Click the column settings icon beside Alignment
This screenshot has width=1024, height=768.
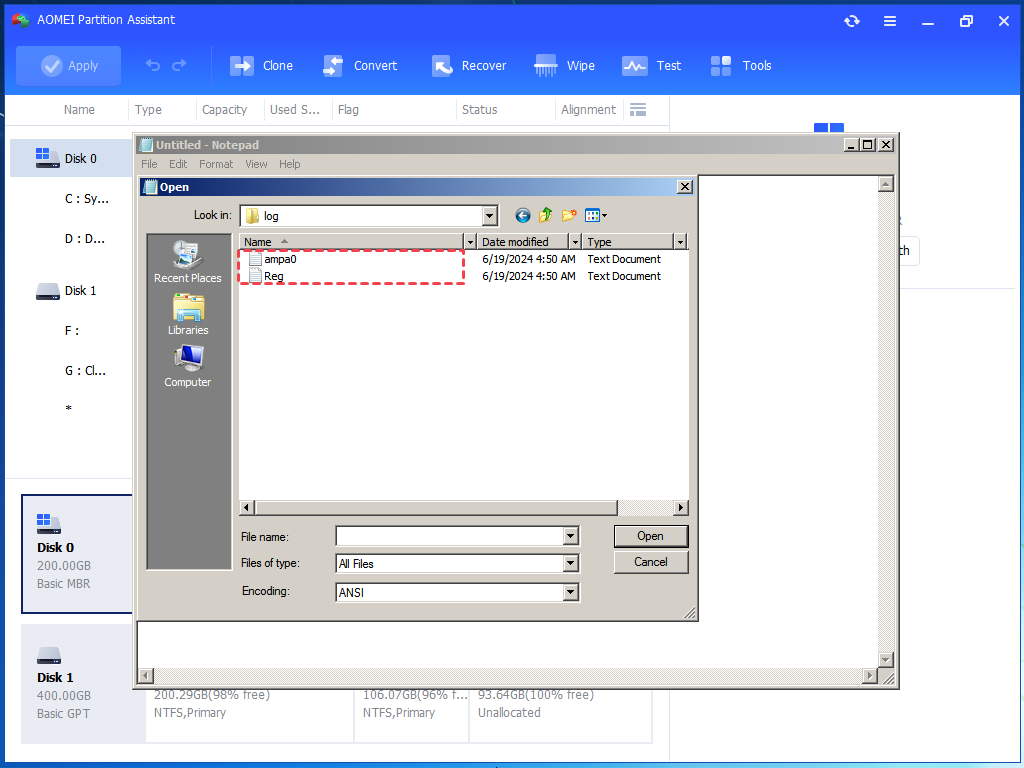pyautogui.click(x=638, y=110)
